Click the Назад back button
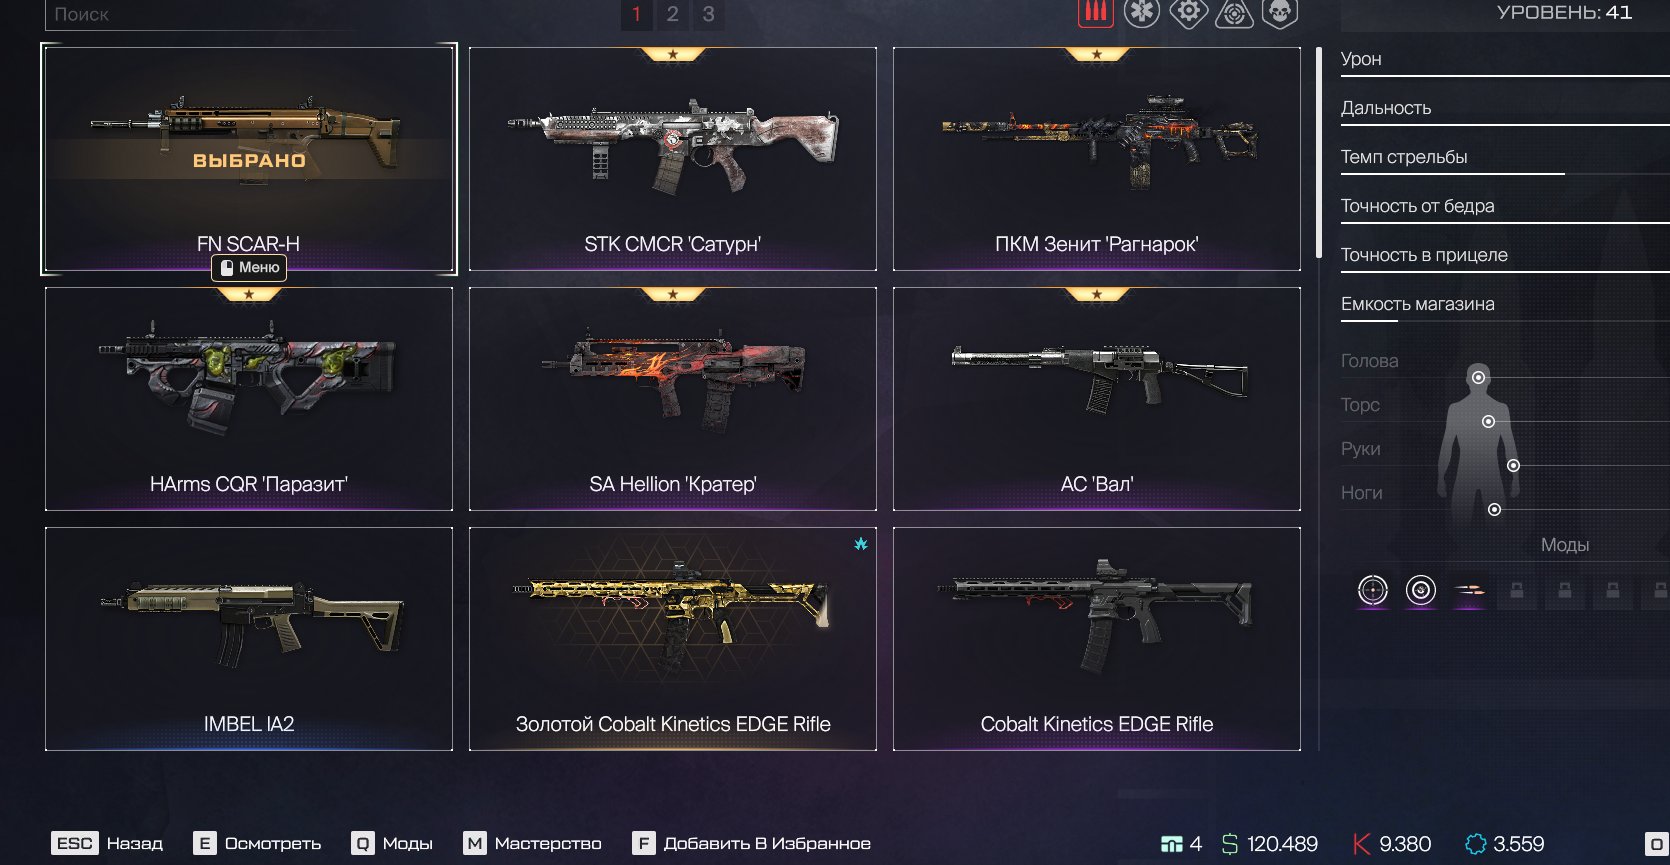 [x=108, y=844]
